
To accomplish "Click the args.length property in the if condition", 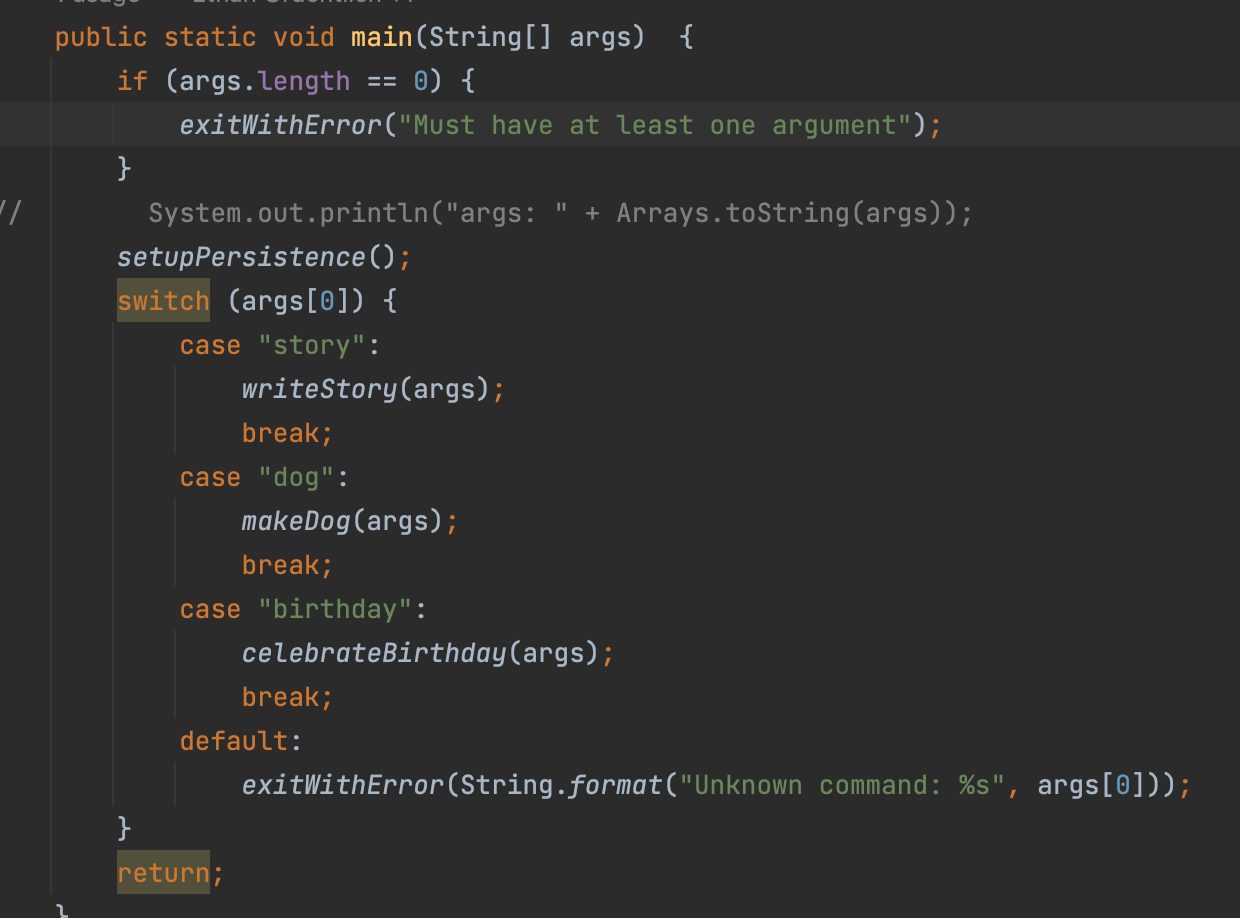I will pyautogui.click(x=303, y=81).
